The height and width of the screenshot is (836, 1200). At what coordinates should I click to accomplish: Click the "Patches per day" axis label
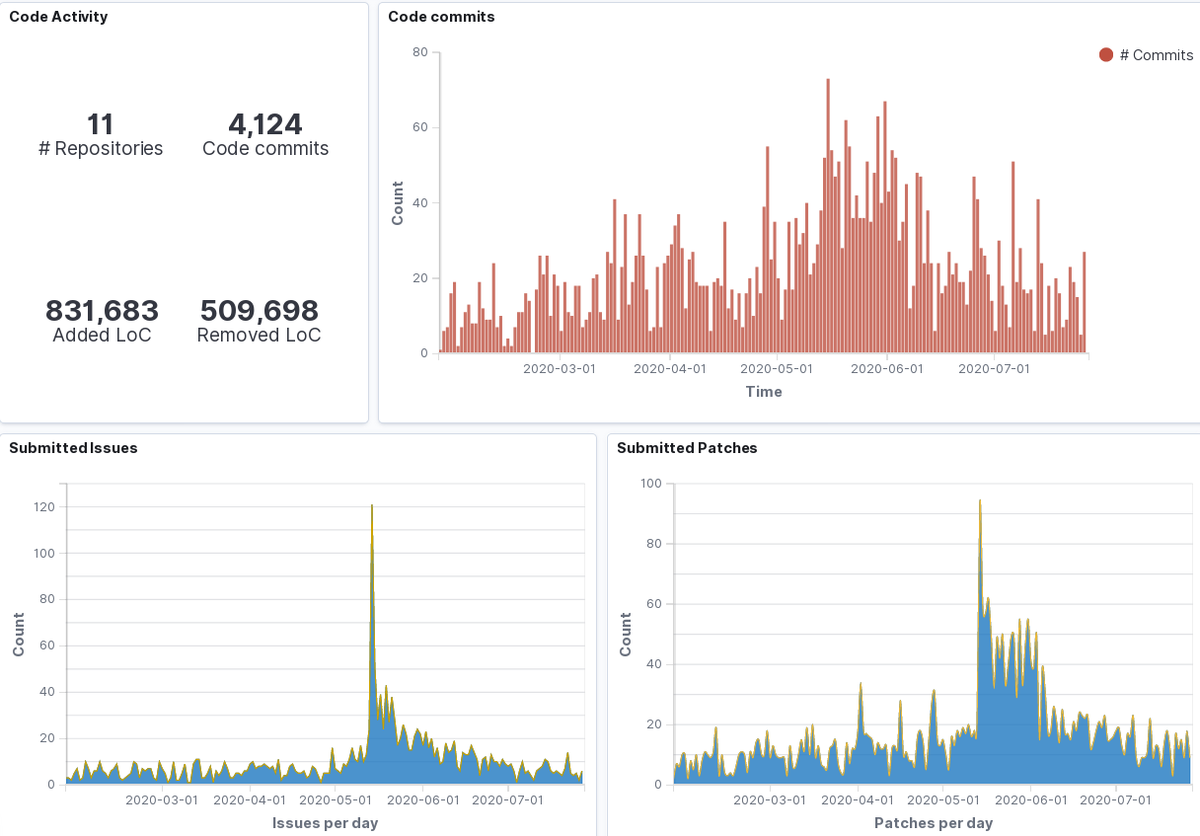click(x=933, y=823)
